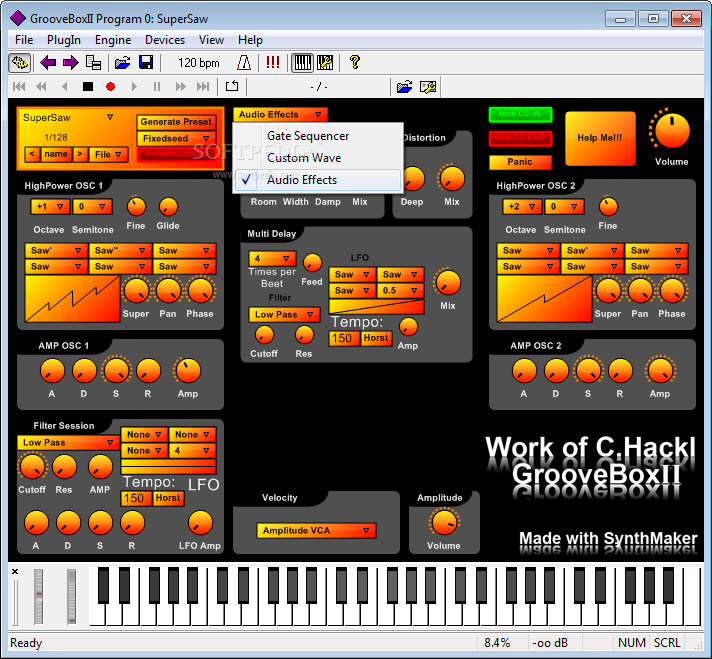Viewport: 712px width, 659px height.
Task: Open MIDI file folder icon in transport bar
Action: [x=405, y=86]
